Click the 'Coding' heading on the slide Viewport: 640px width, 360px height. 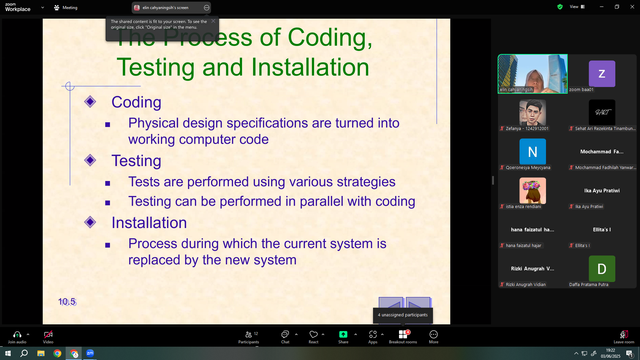136,102
